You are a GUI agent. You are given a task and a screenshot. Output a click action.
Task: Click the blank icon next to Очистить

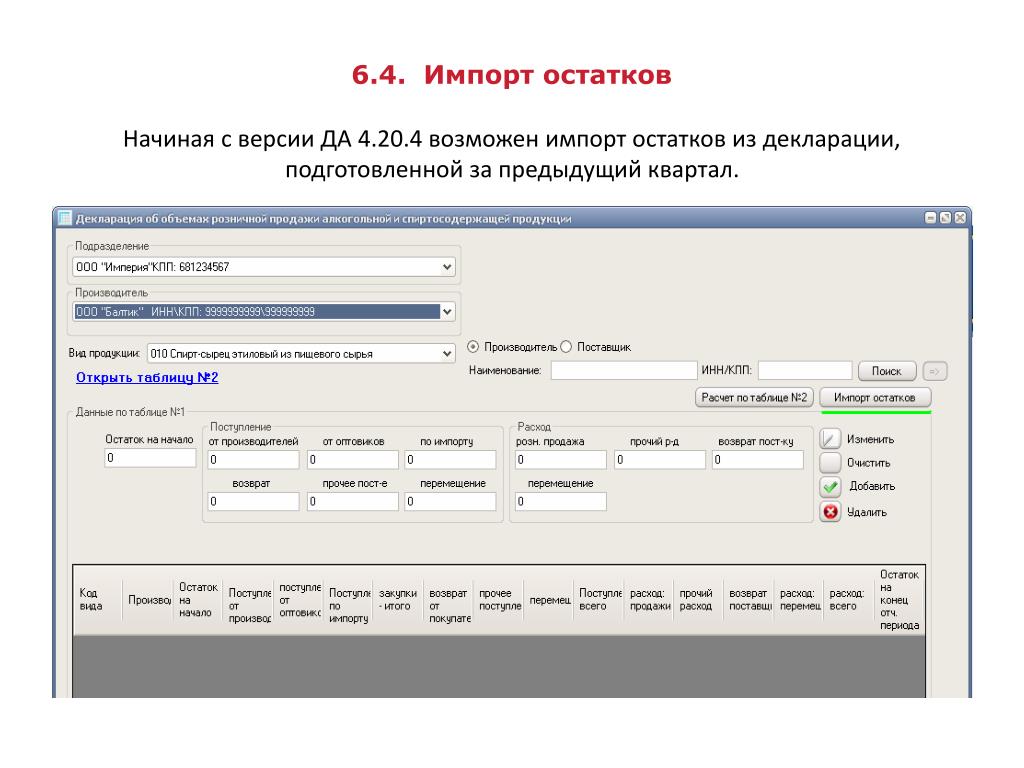pyautogui.click(x=830, y=462)
